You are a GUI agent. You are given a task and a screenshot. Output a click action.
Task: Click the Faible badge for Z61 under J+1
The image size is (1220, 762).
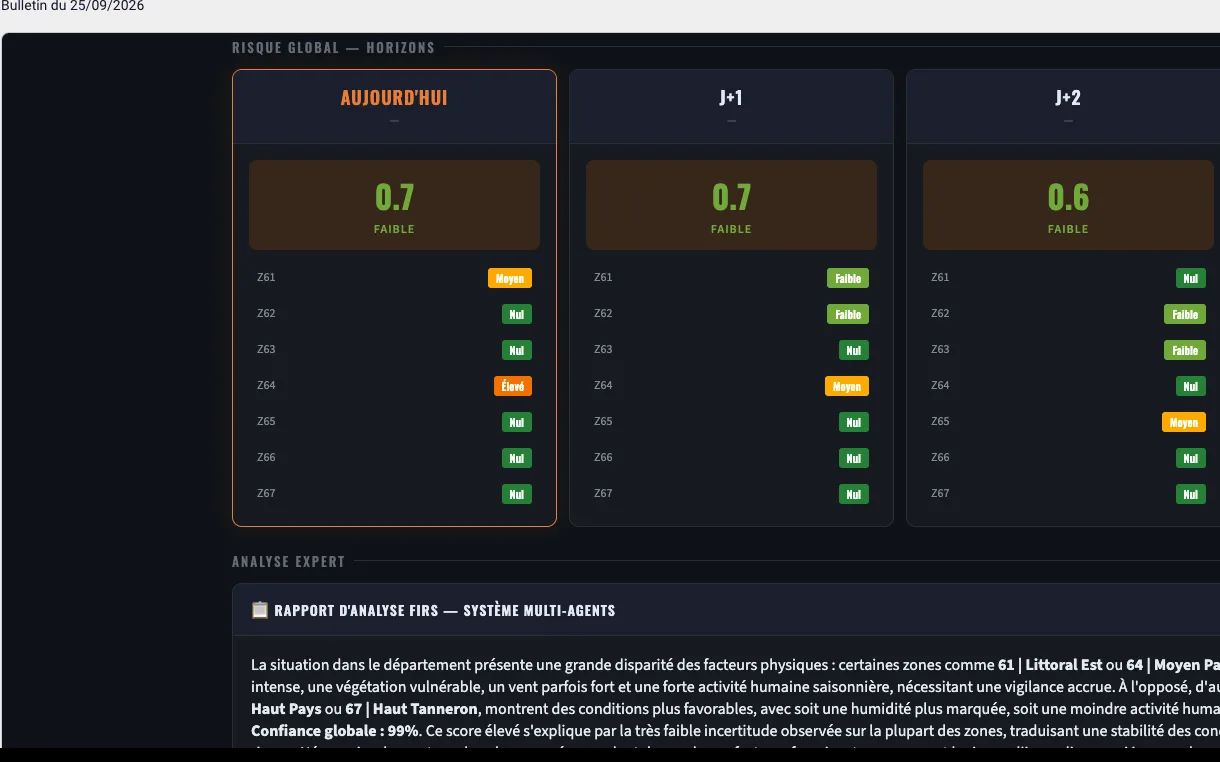pyautogui.click(x=848, y=278)
